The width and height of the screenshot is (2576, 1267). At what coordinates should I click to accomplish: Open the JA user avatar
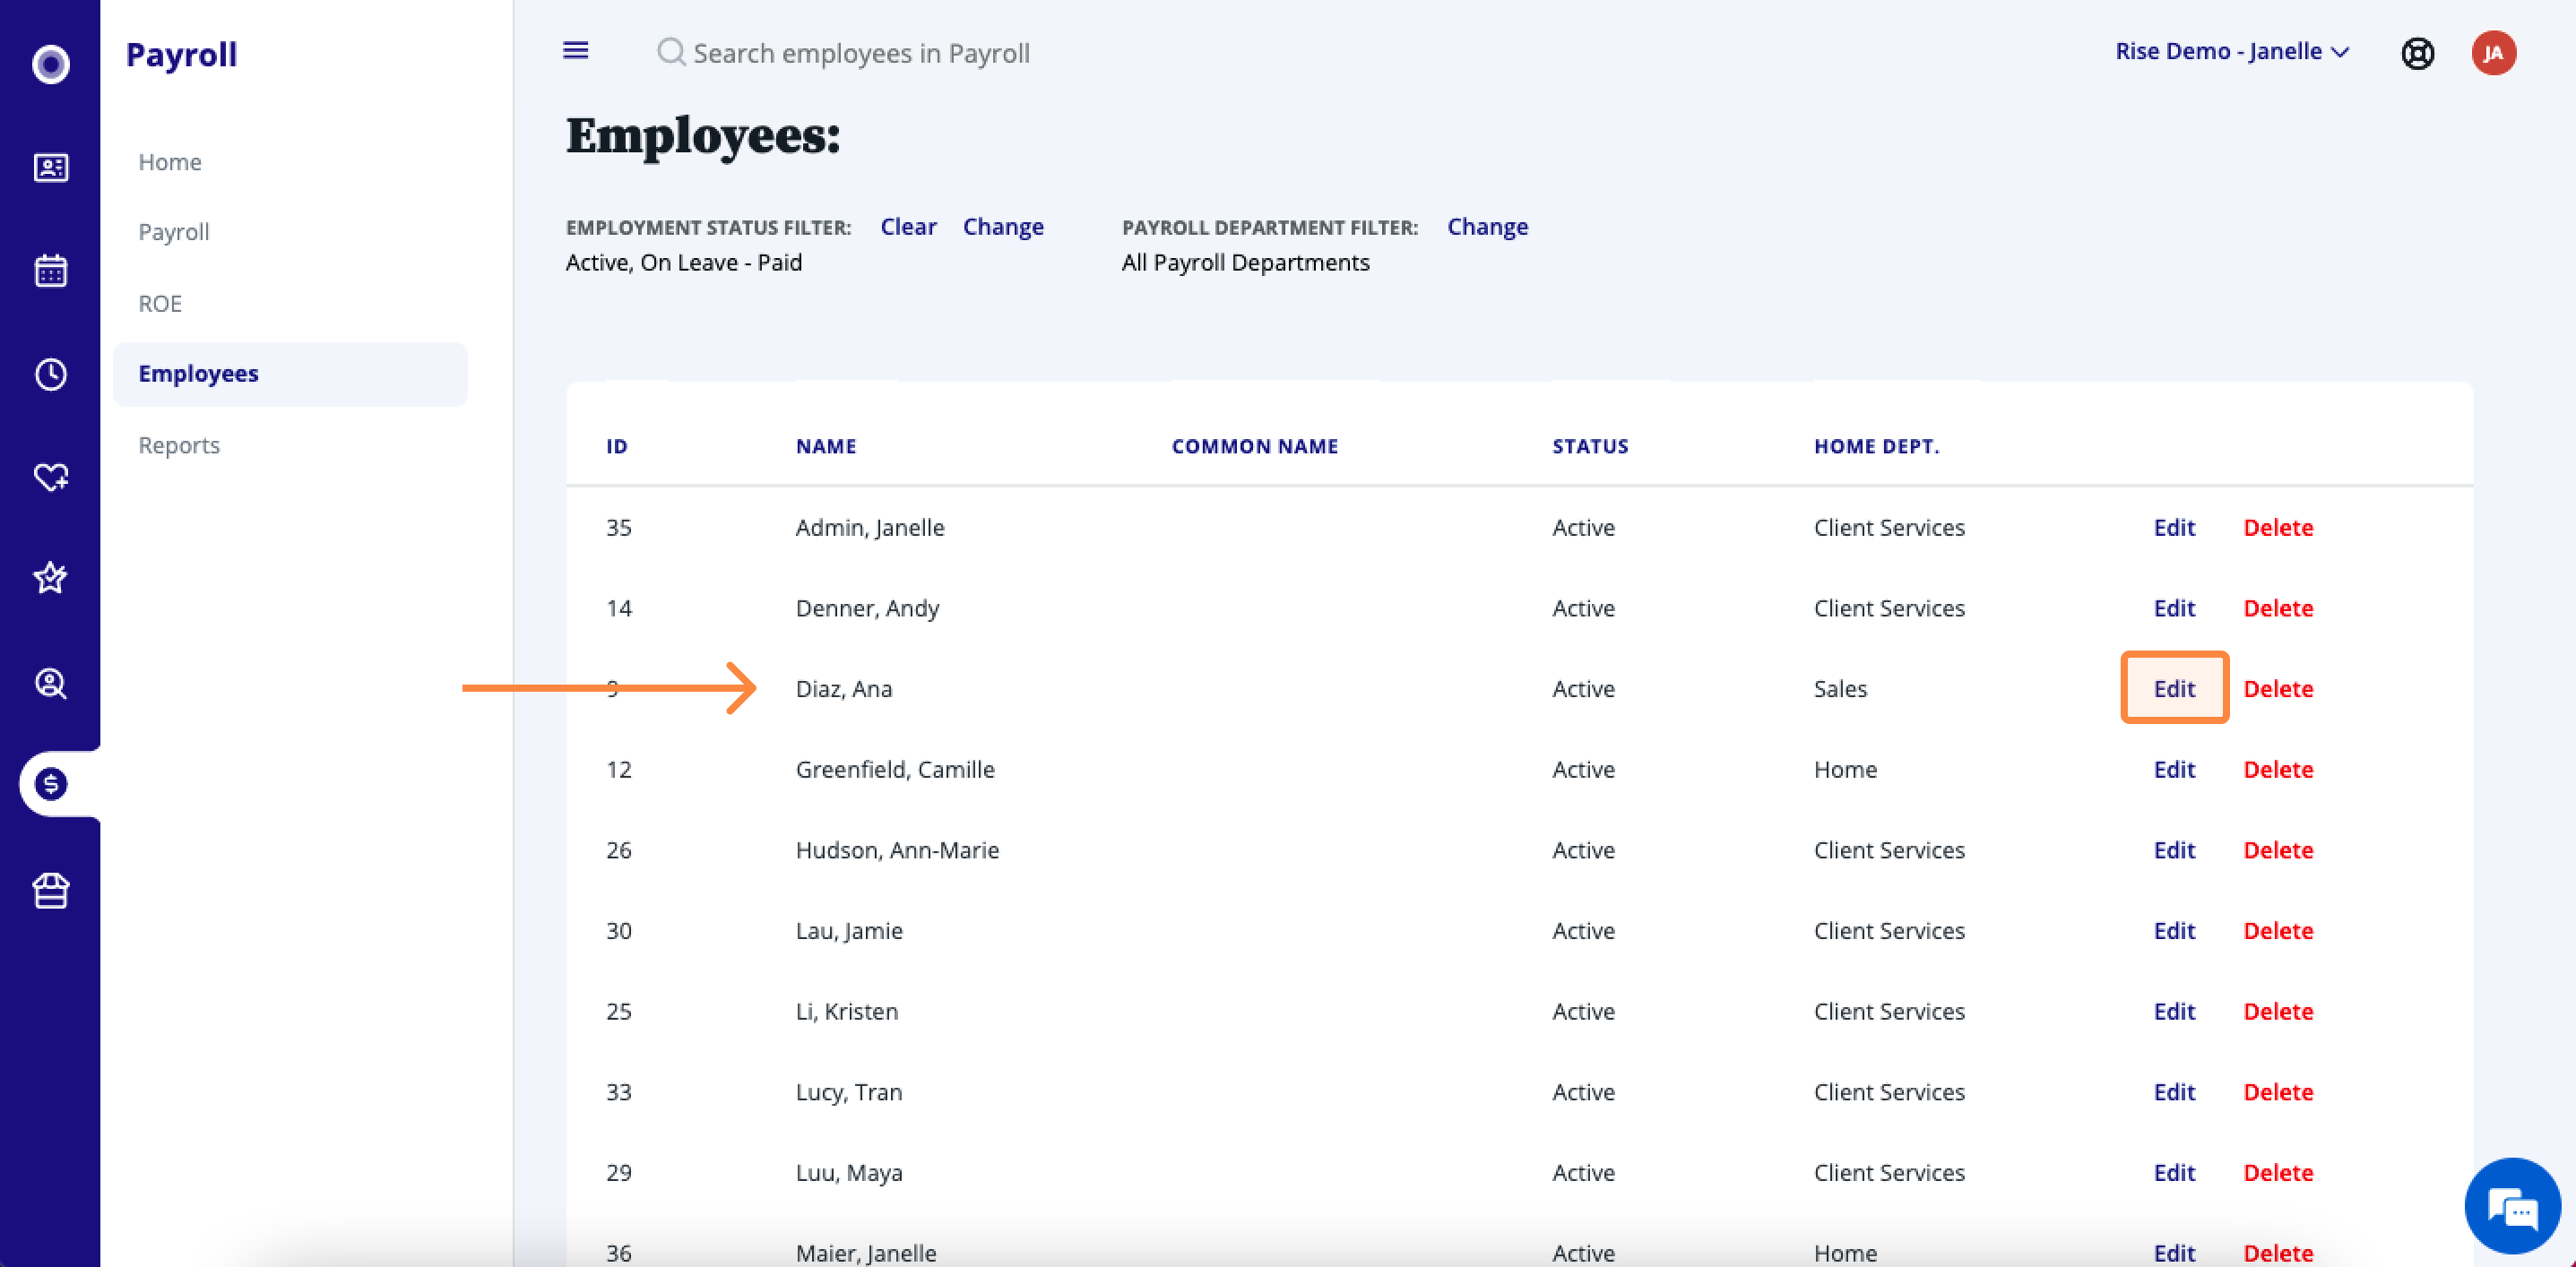(2494, 53)
